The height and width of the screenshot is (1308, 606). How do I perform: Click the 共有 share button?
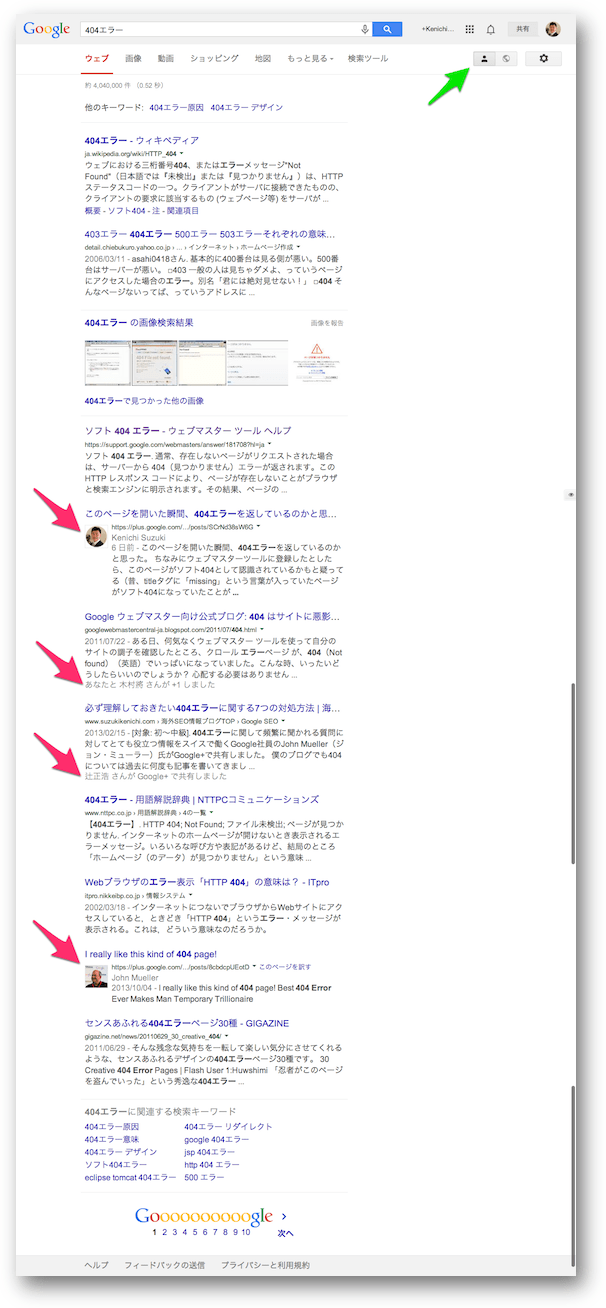click(x=522, y=30)
